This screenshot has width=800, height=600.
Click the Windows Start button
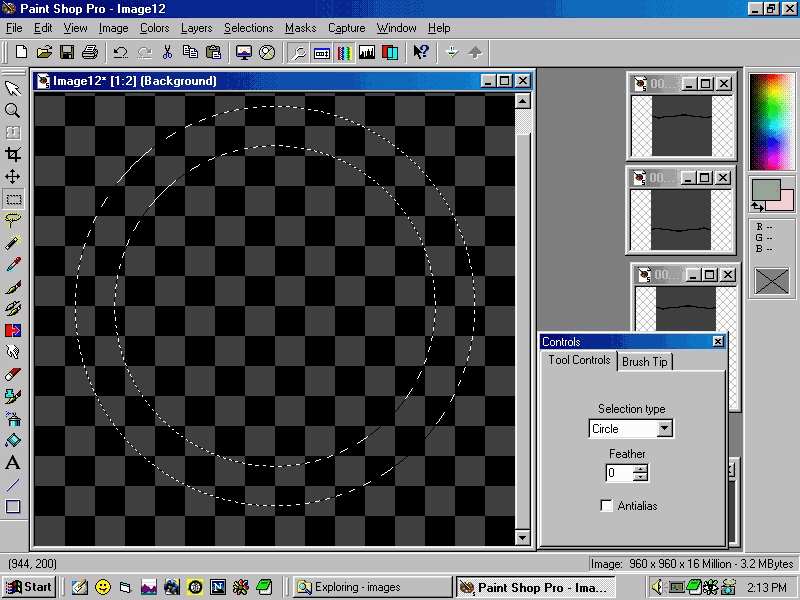click(29, 587)
